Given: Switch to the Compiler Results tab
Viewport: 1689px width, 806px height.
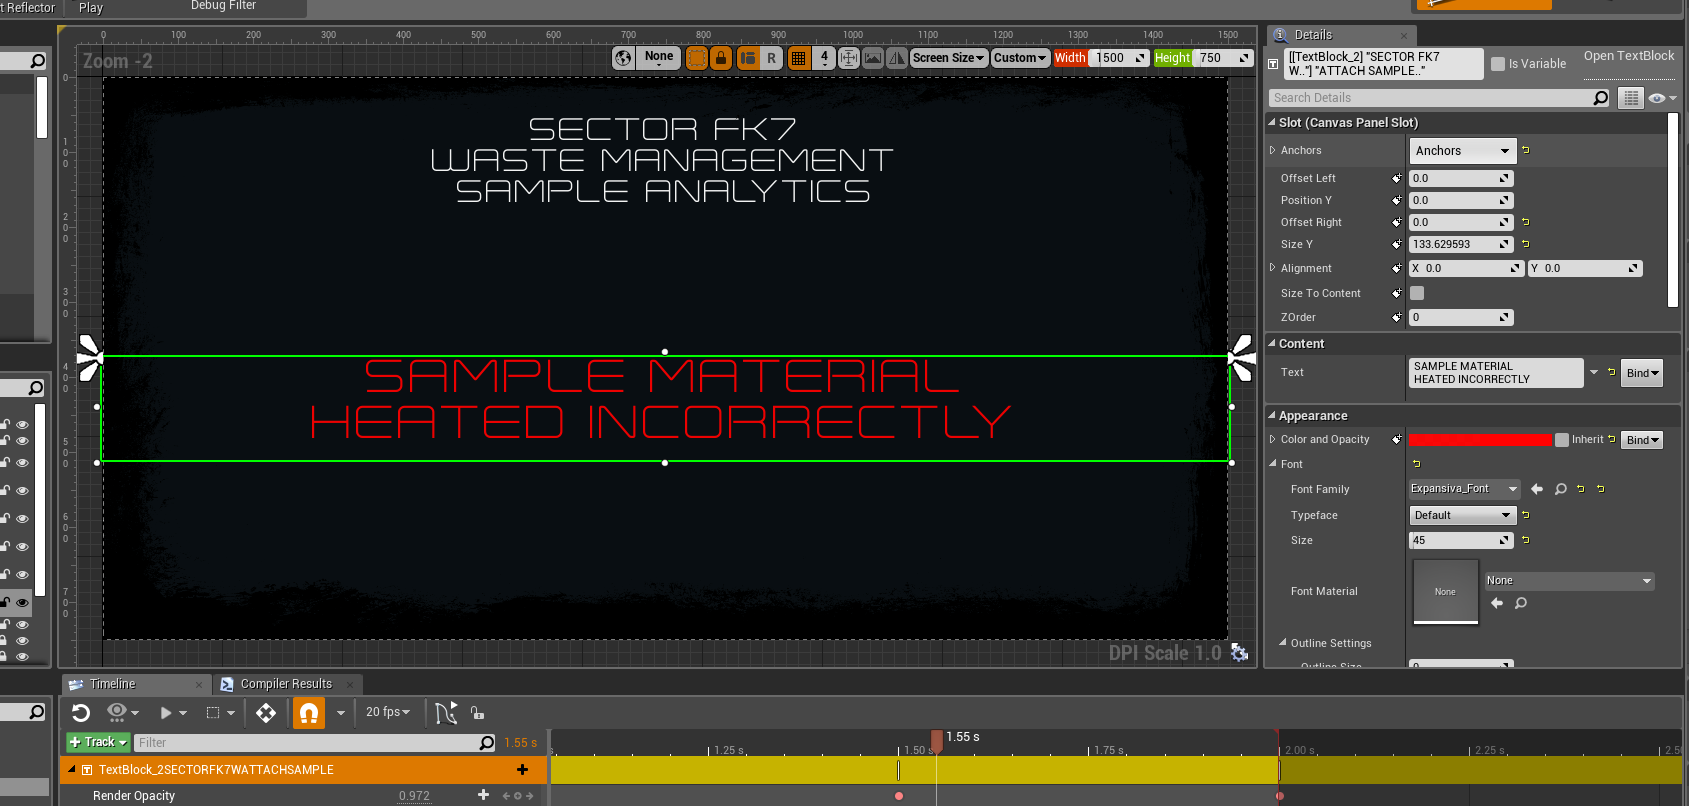Looking at the screenshot, I should (x=286, y=684).
